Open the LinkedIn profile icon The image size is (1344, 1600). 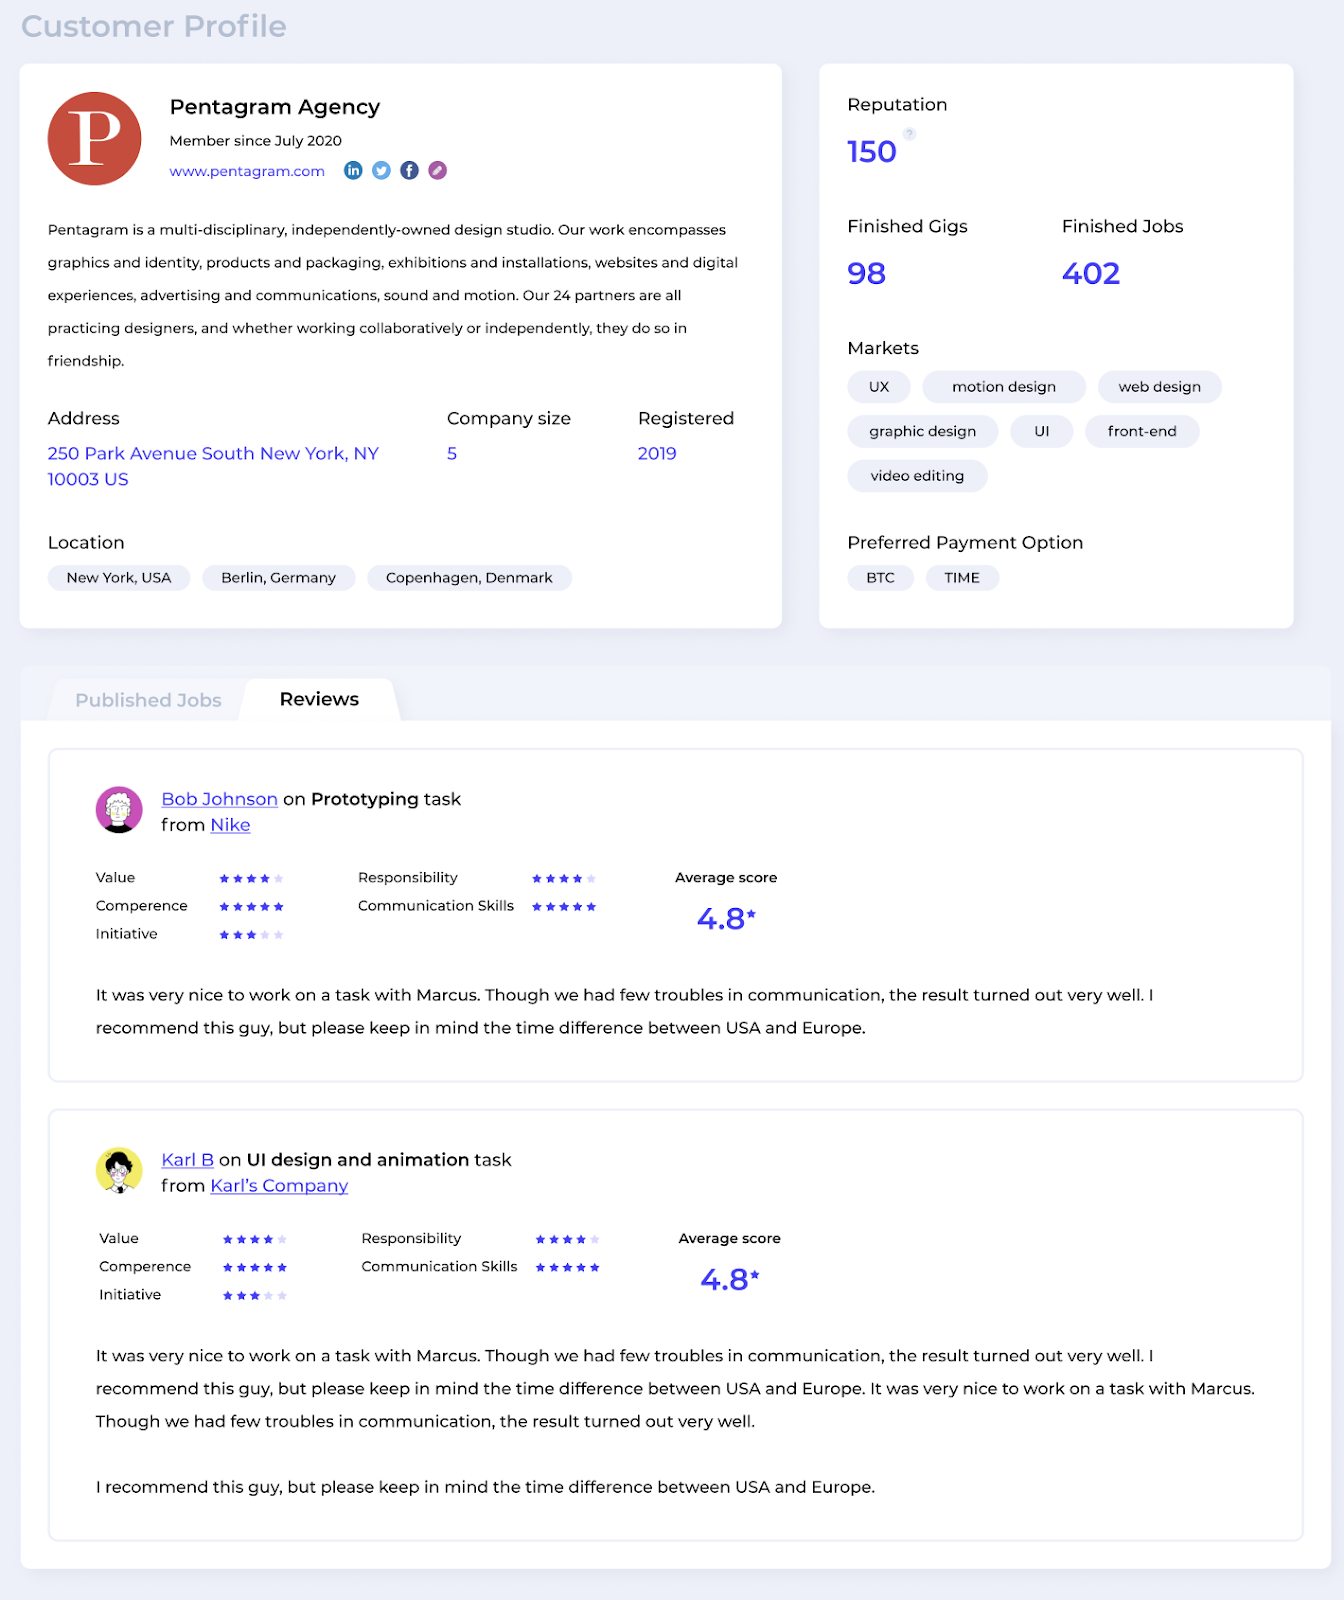(353, 171)
